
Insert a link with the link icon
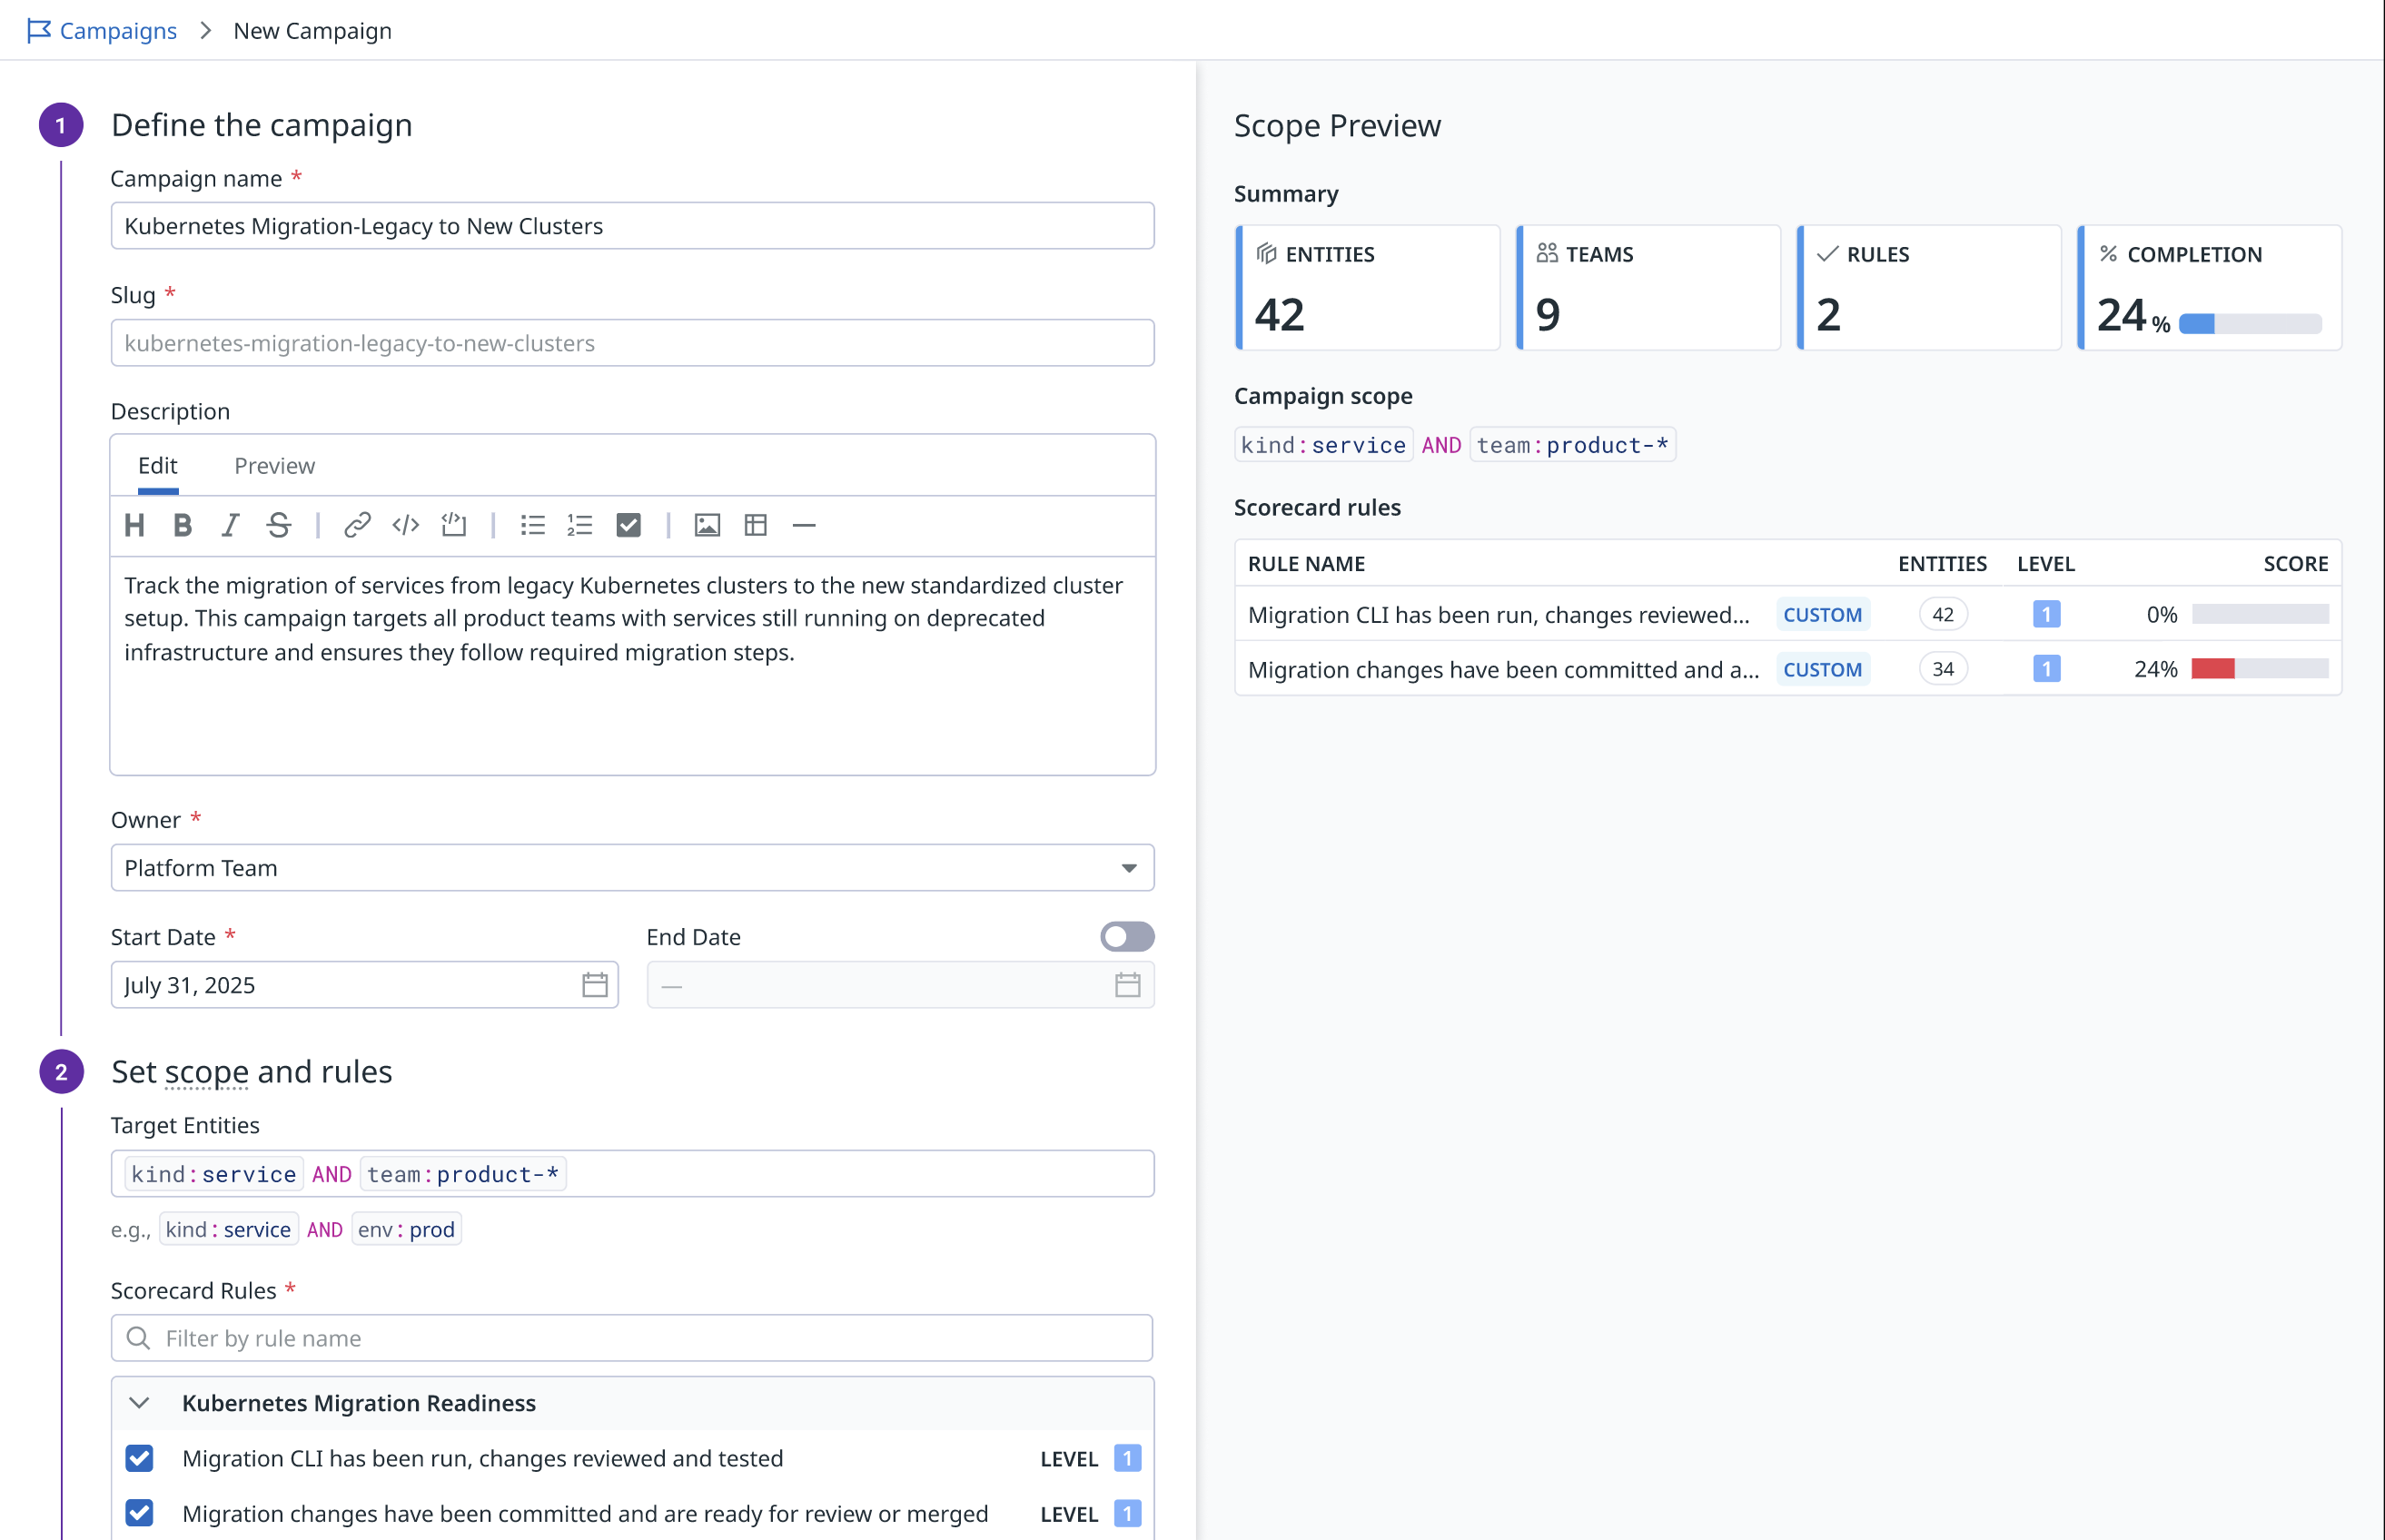tap(357, 525)
